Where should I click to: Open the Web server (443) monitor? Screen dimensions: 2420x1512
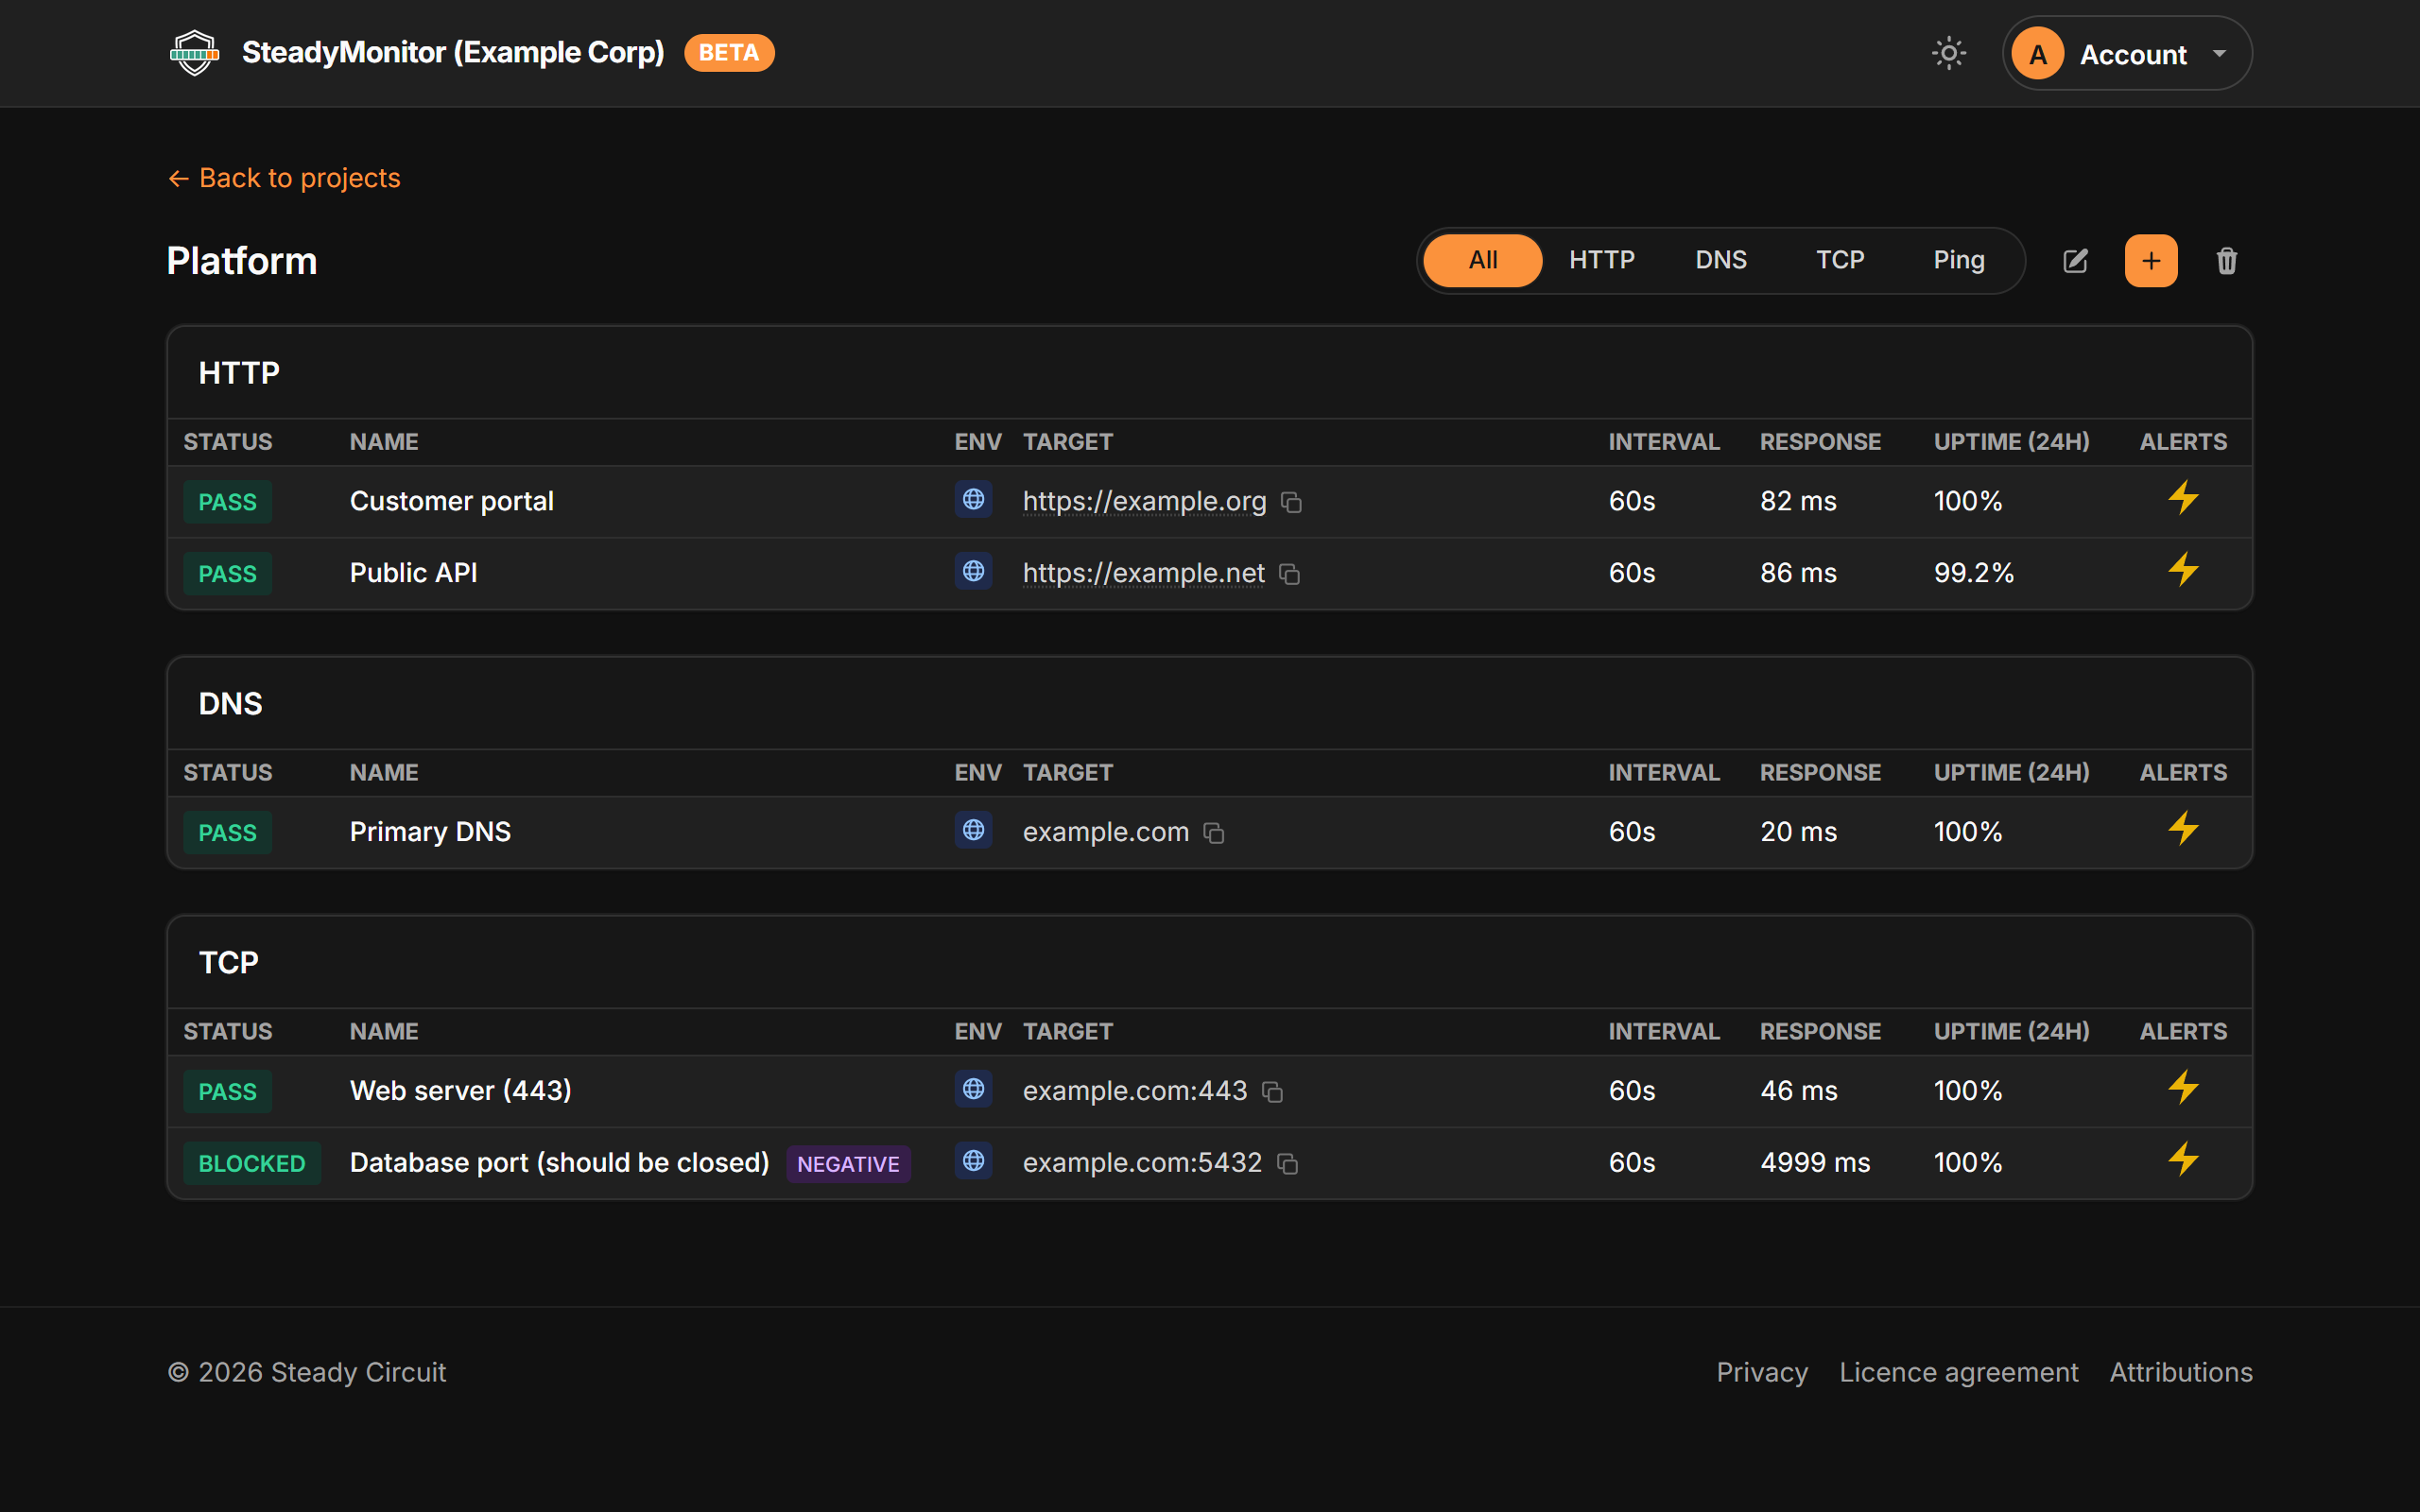pos(460,1091)
